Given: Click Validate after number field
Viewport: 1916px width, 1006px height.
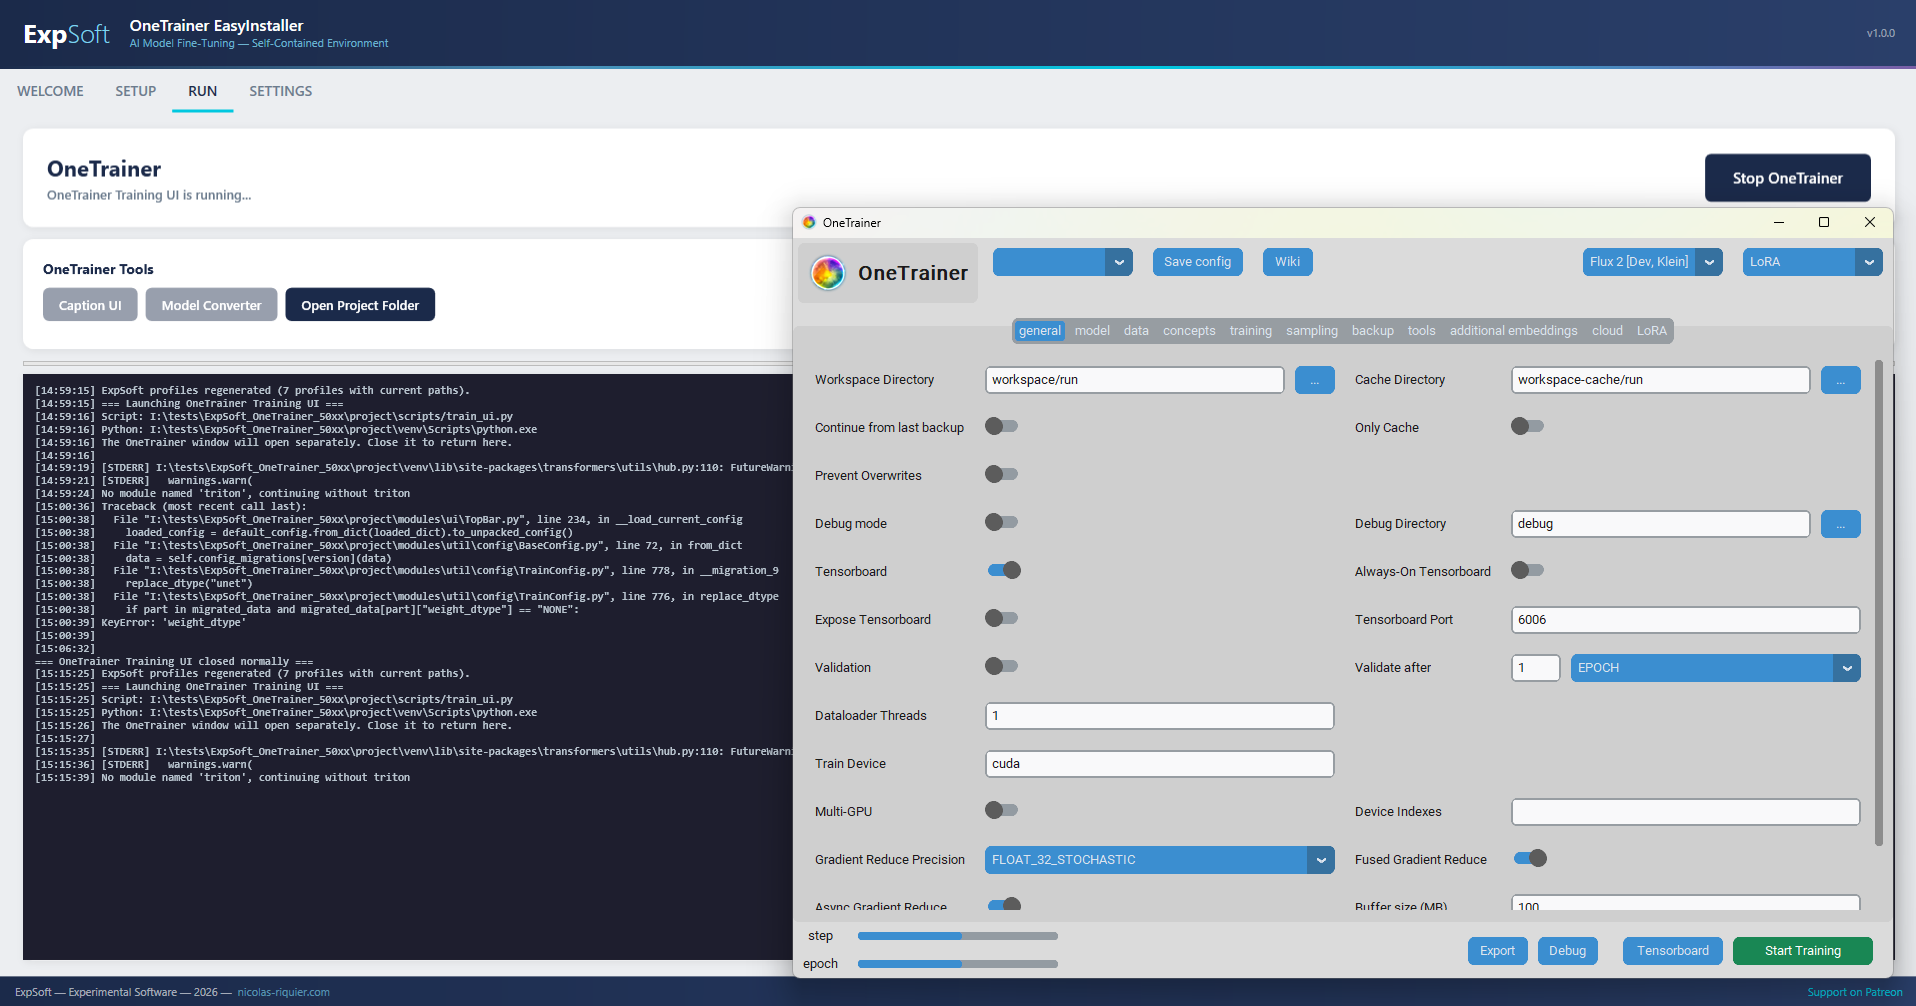Looking at the screenshot, I should 1535,668.
